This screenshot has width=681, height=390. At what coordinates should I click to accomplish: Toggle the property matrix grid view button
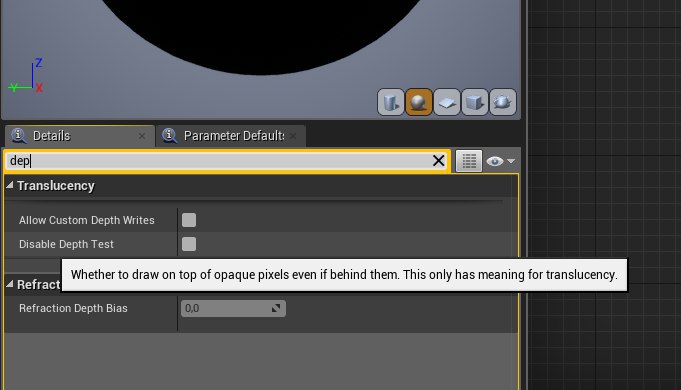[x=469, y=161]
